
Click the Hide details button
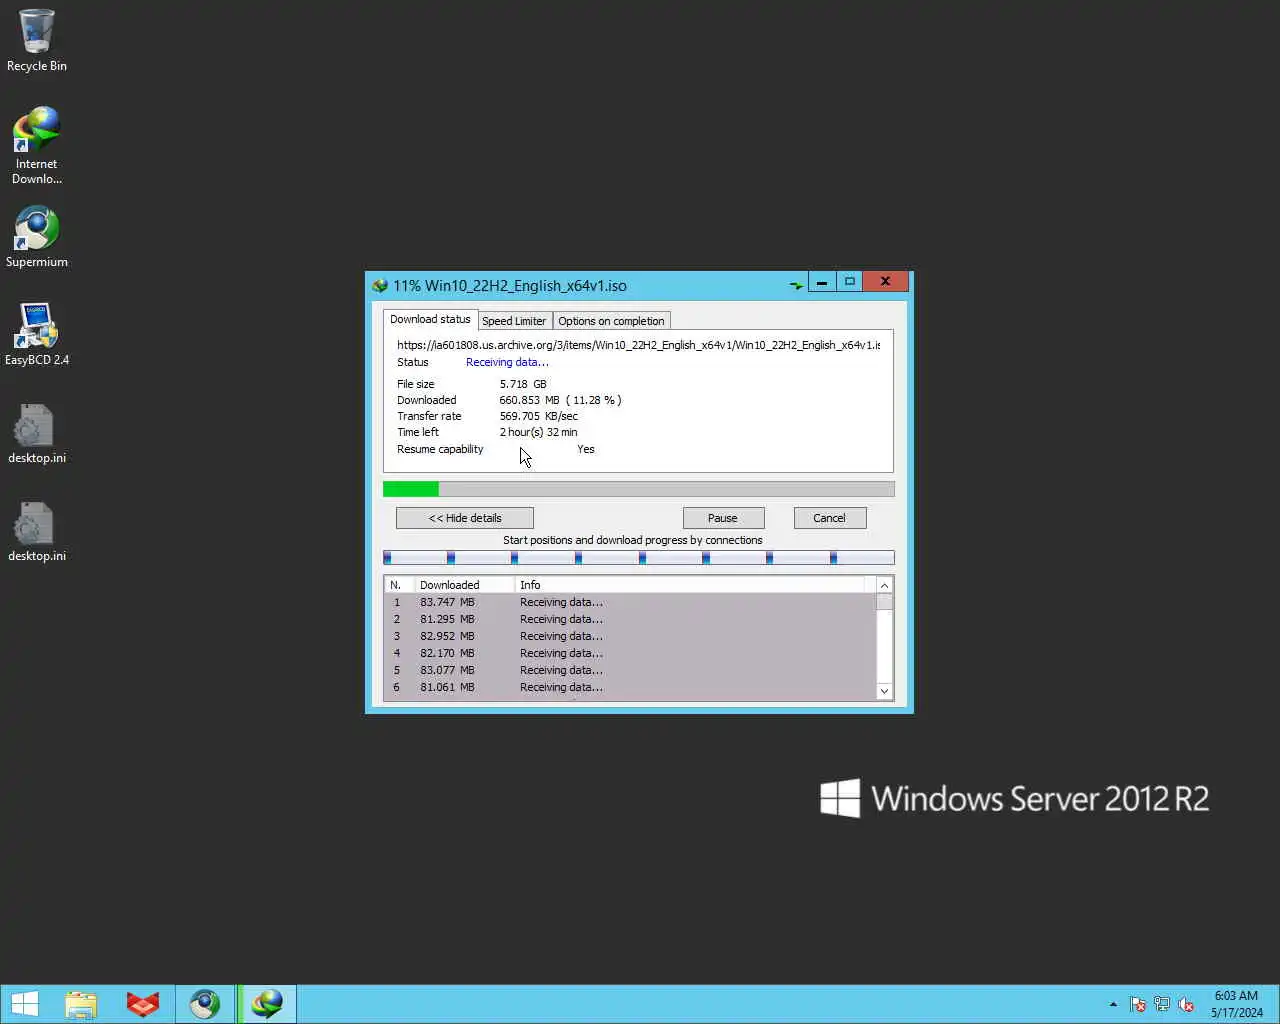coord(465,518)
